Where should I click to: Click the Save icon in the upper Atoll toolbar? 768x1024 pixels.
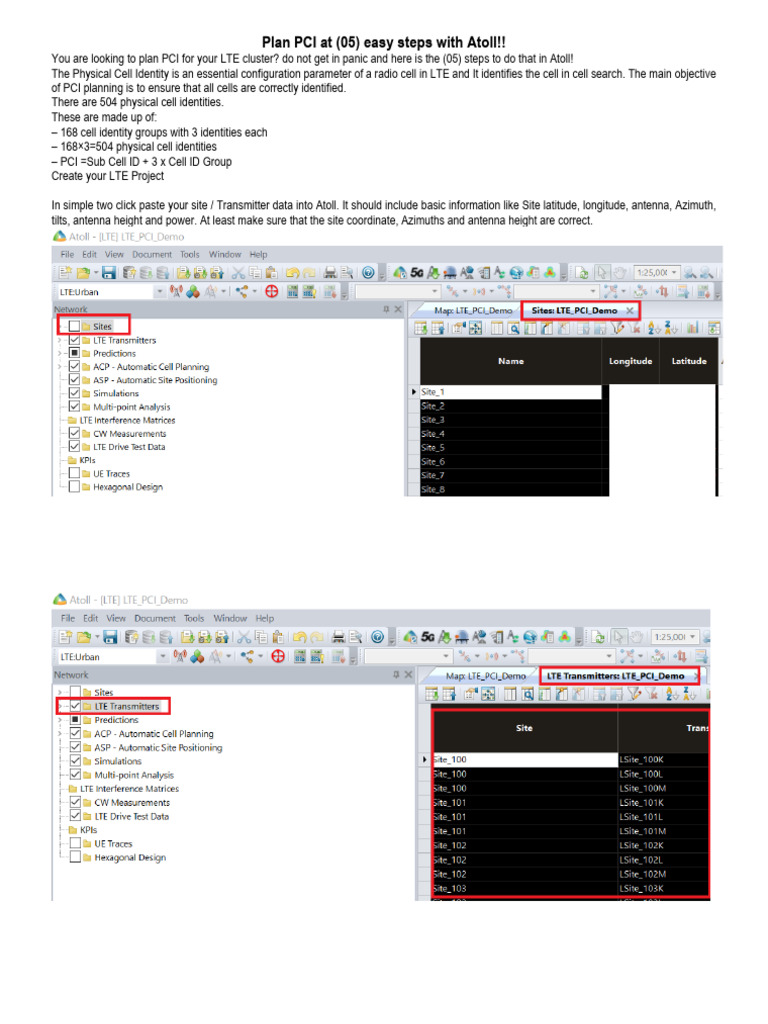click(x=108, y=272)
